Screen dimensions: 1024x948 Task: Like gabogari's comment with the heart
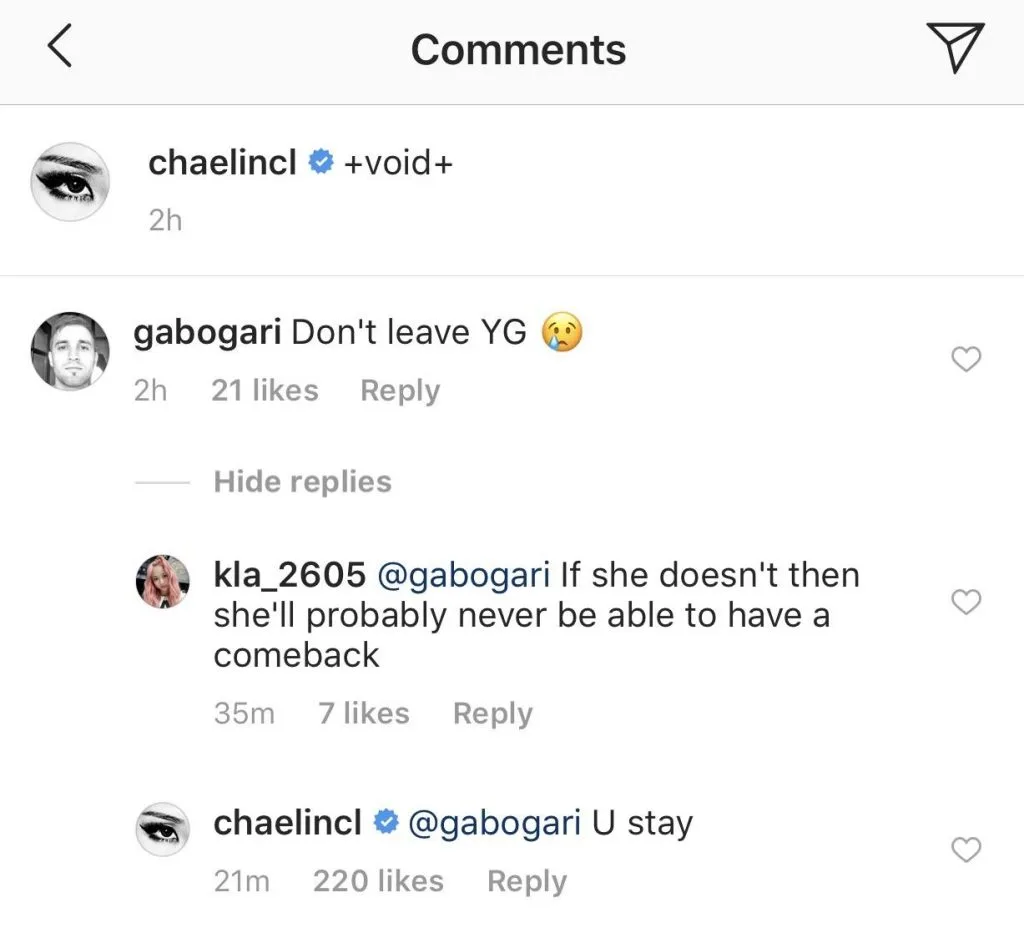[965, 360]
